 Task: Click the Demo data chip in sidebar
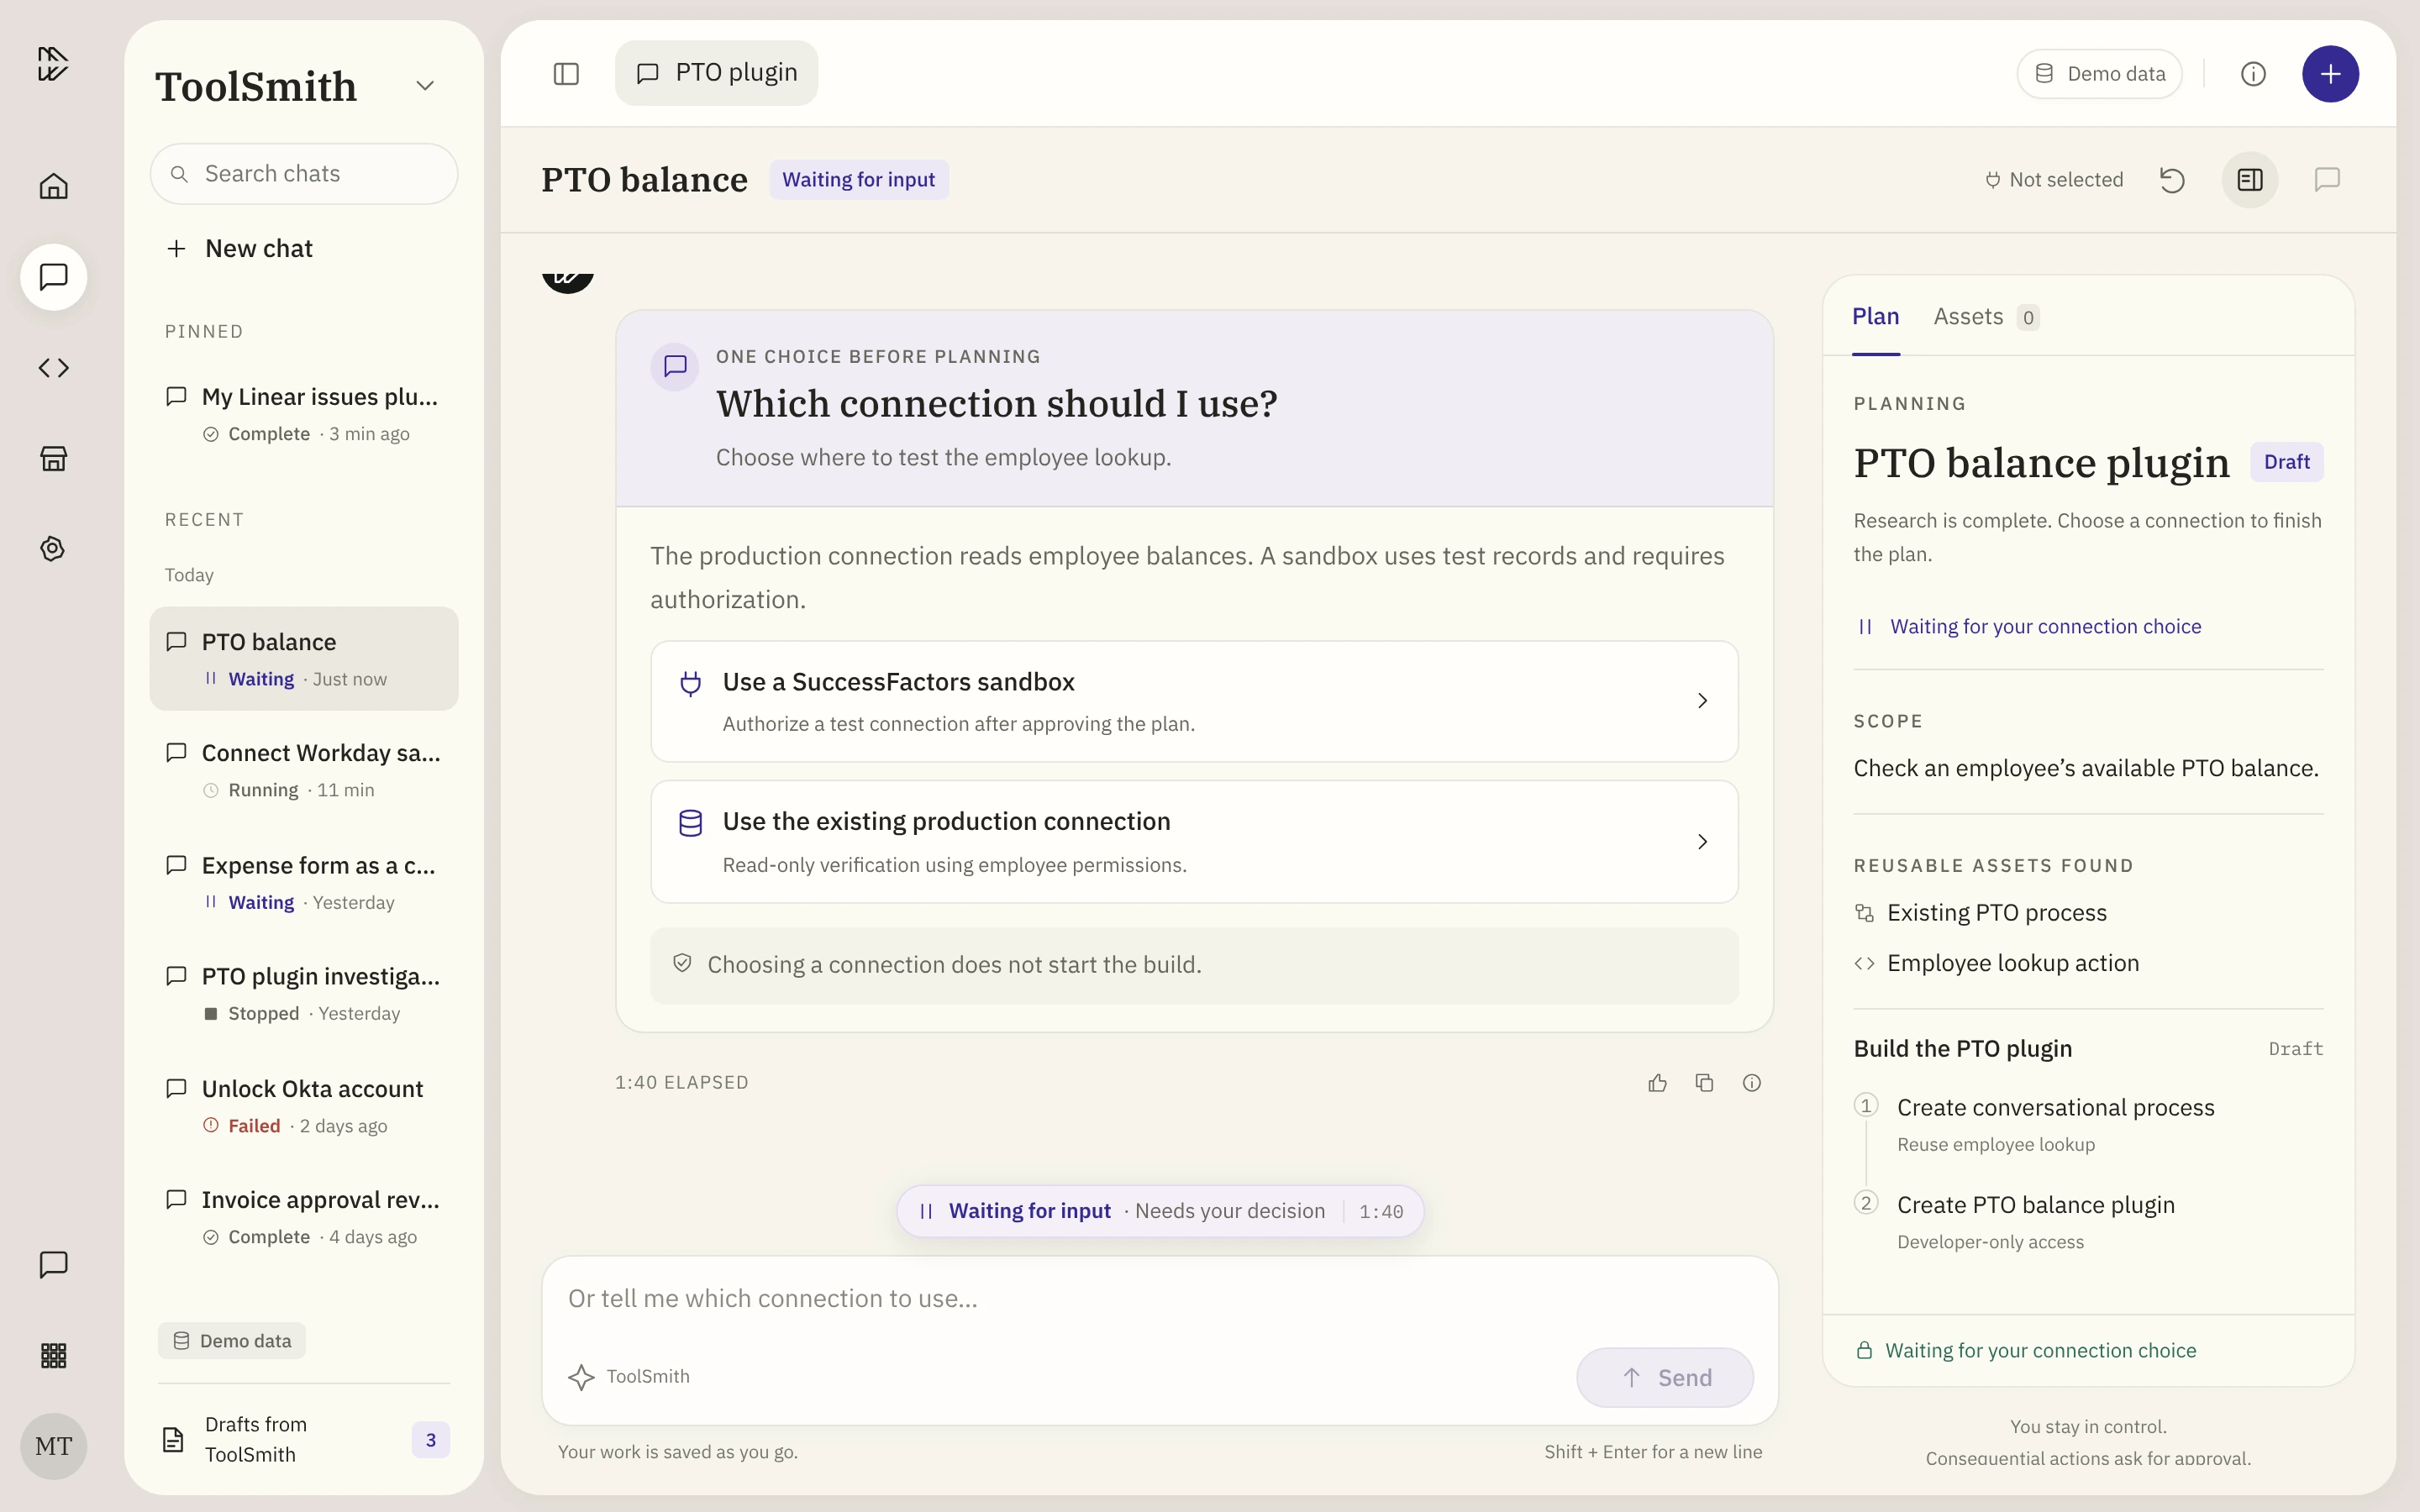coord(232,1341)
